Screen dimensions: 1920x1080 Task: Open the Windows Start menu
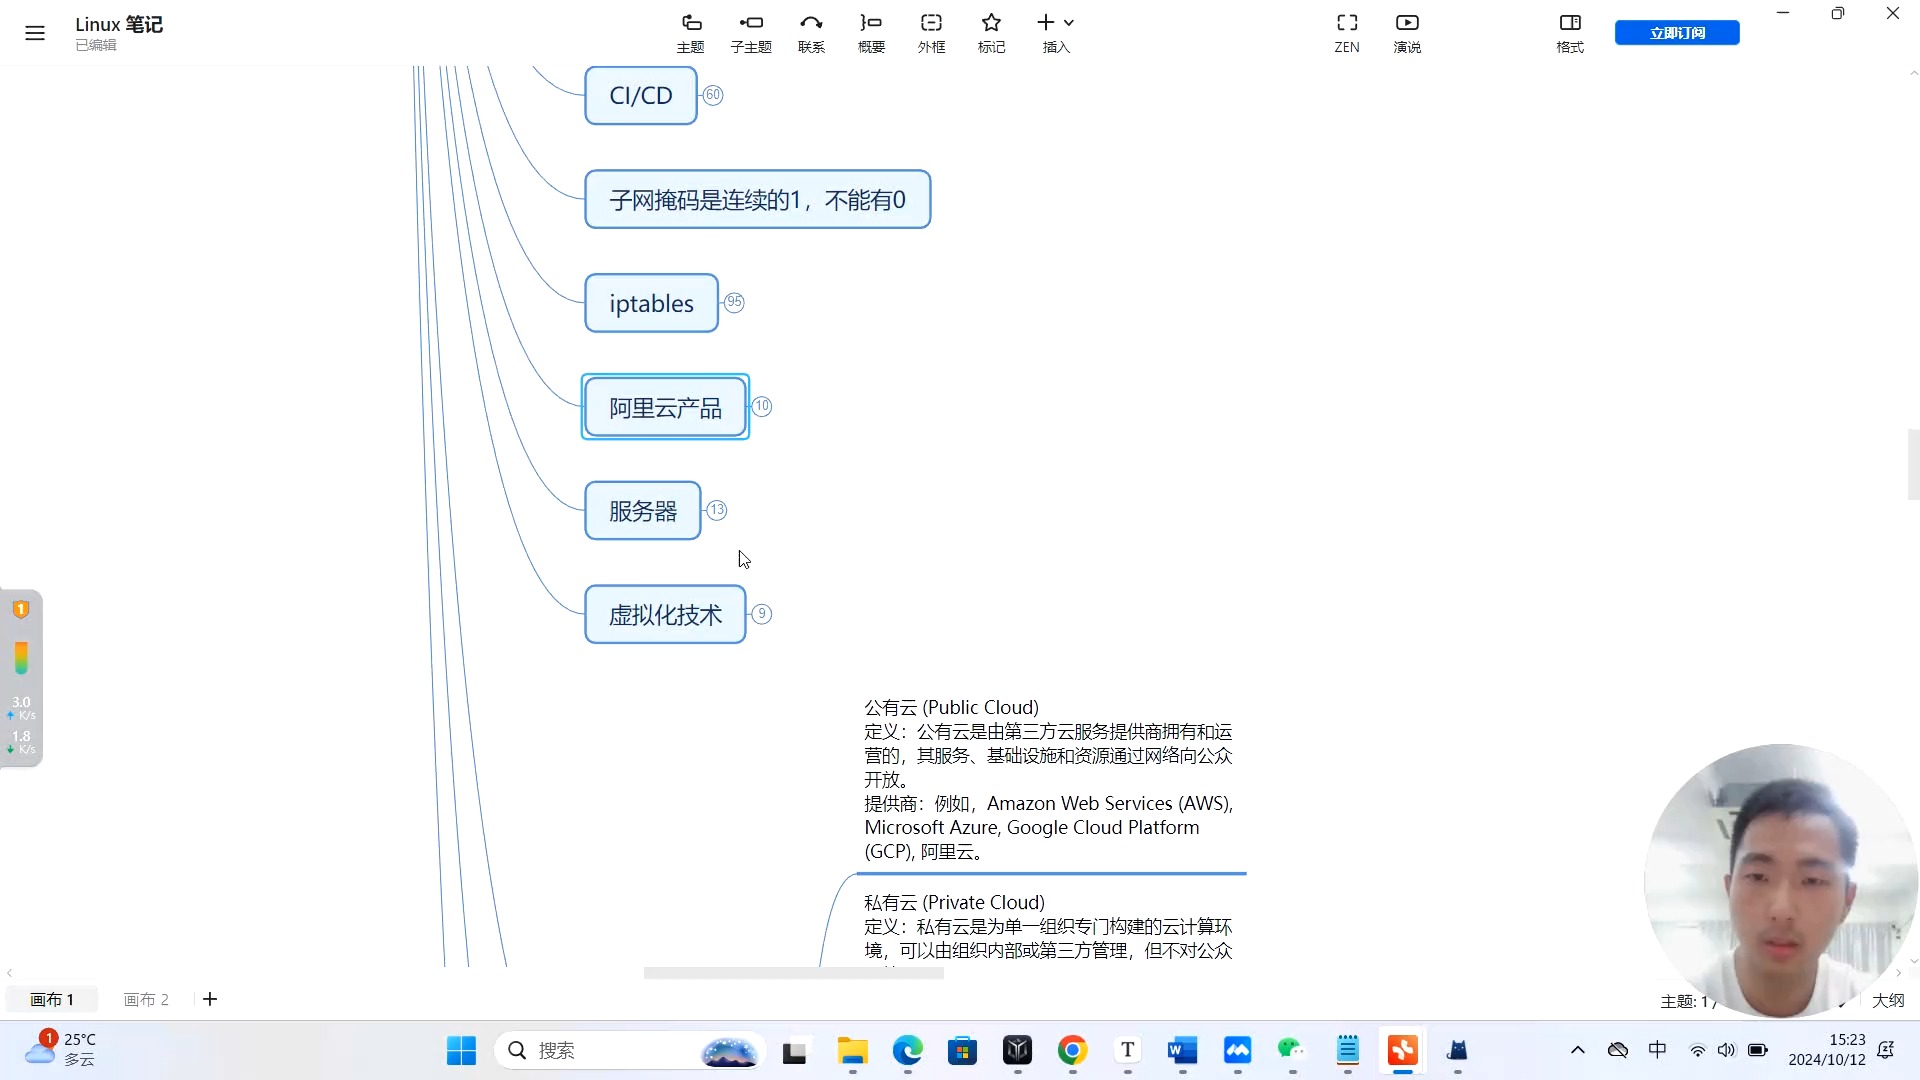(x=461, y=1050)
